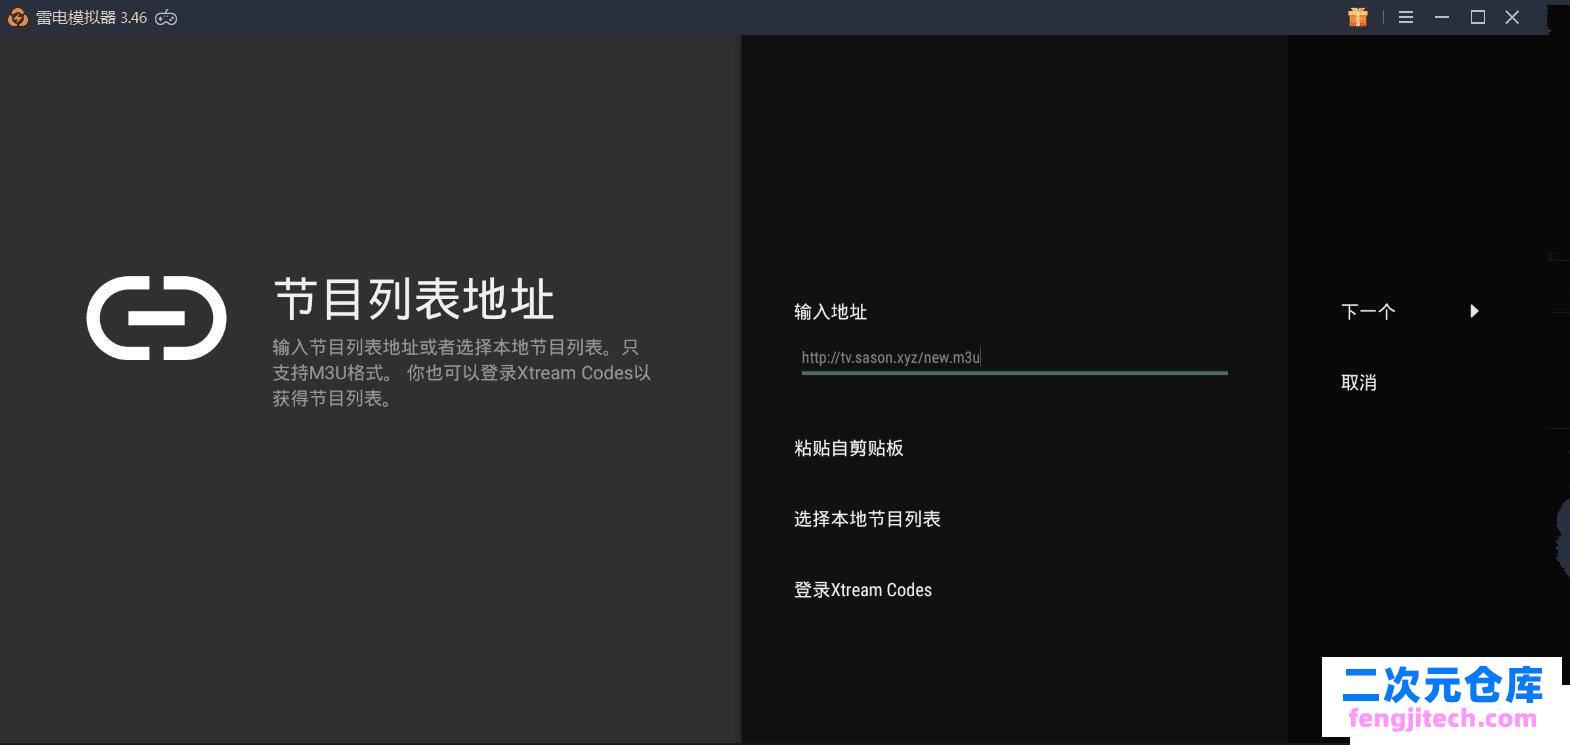Click the 节目列表地址 heading text

(x=414, y=299)
